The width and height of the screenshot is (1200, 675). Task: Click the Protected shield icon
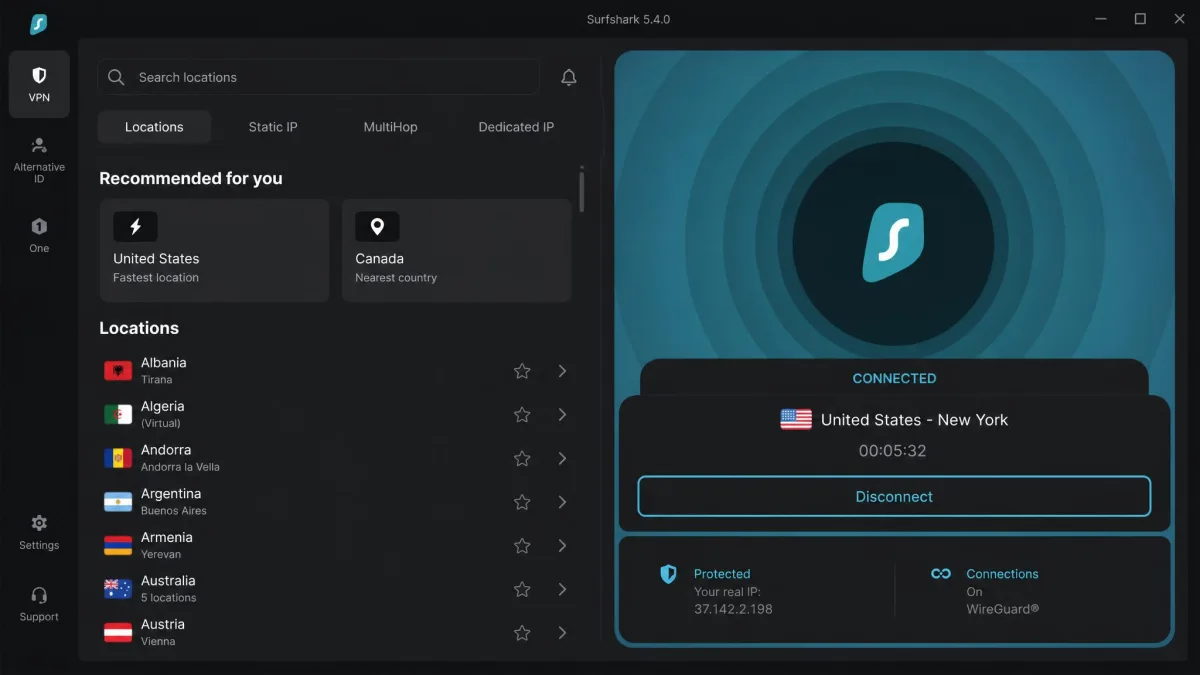pos(668,574)
